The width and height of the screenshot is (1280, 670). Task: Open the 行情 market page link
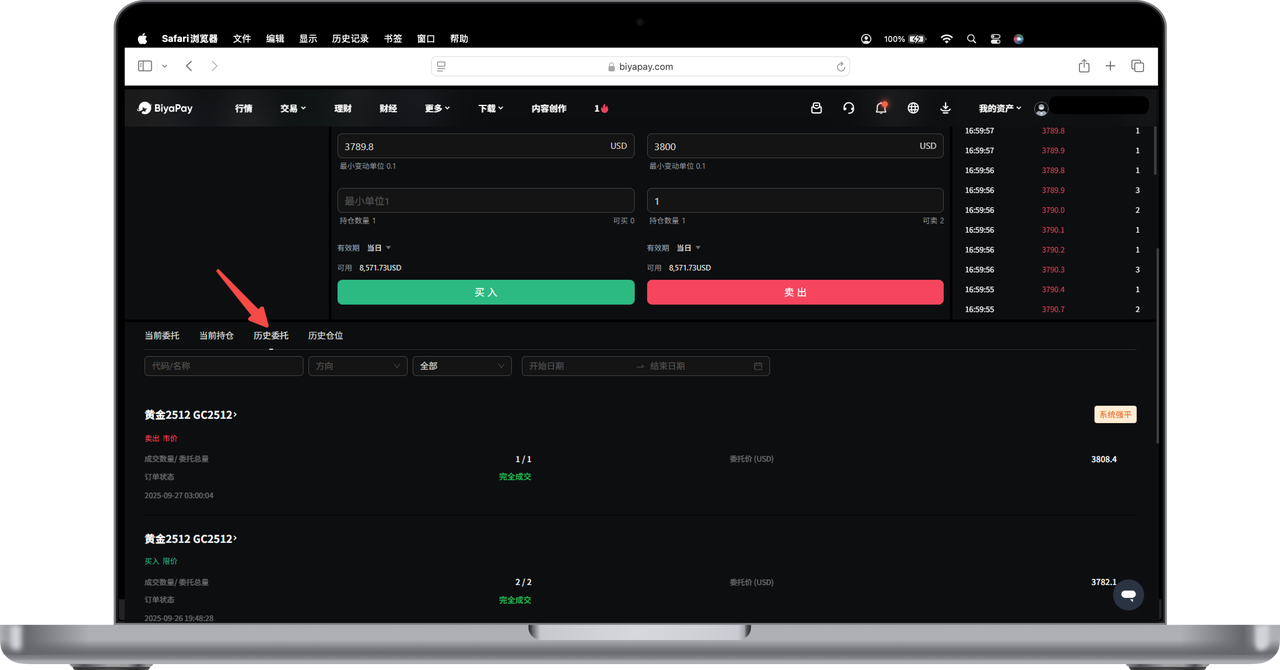tap(244, 108)
